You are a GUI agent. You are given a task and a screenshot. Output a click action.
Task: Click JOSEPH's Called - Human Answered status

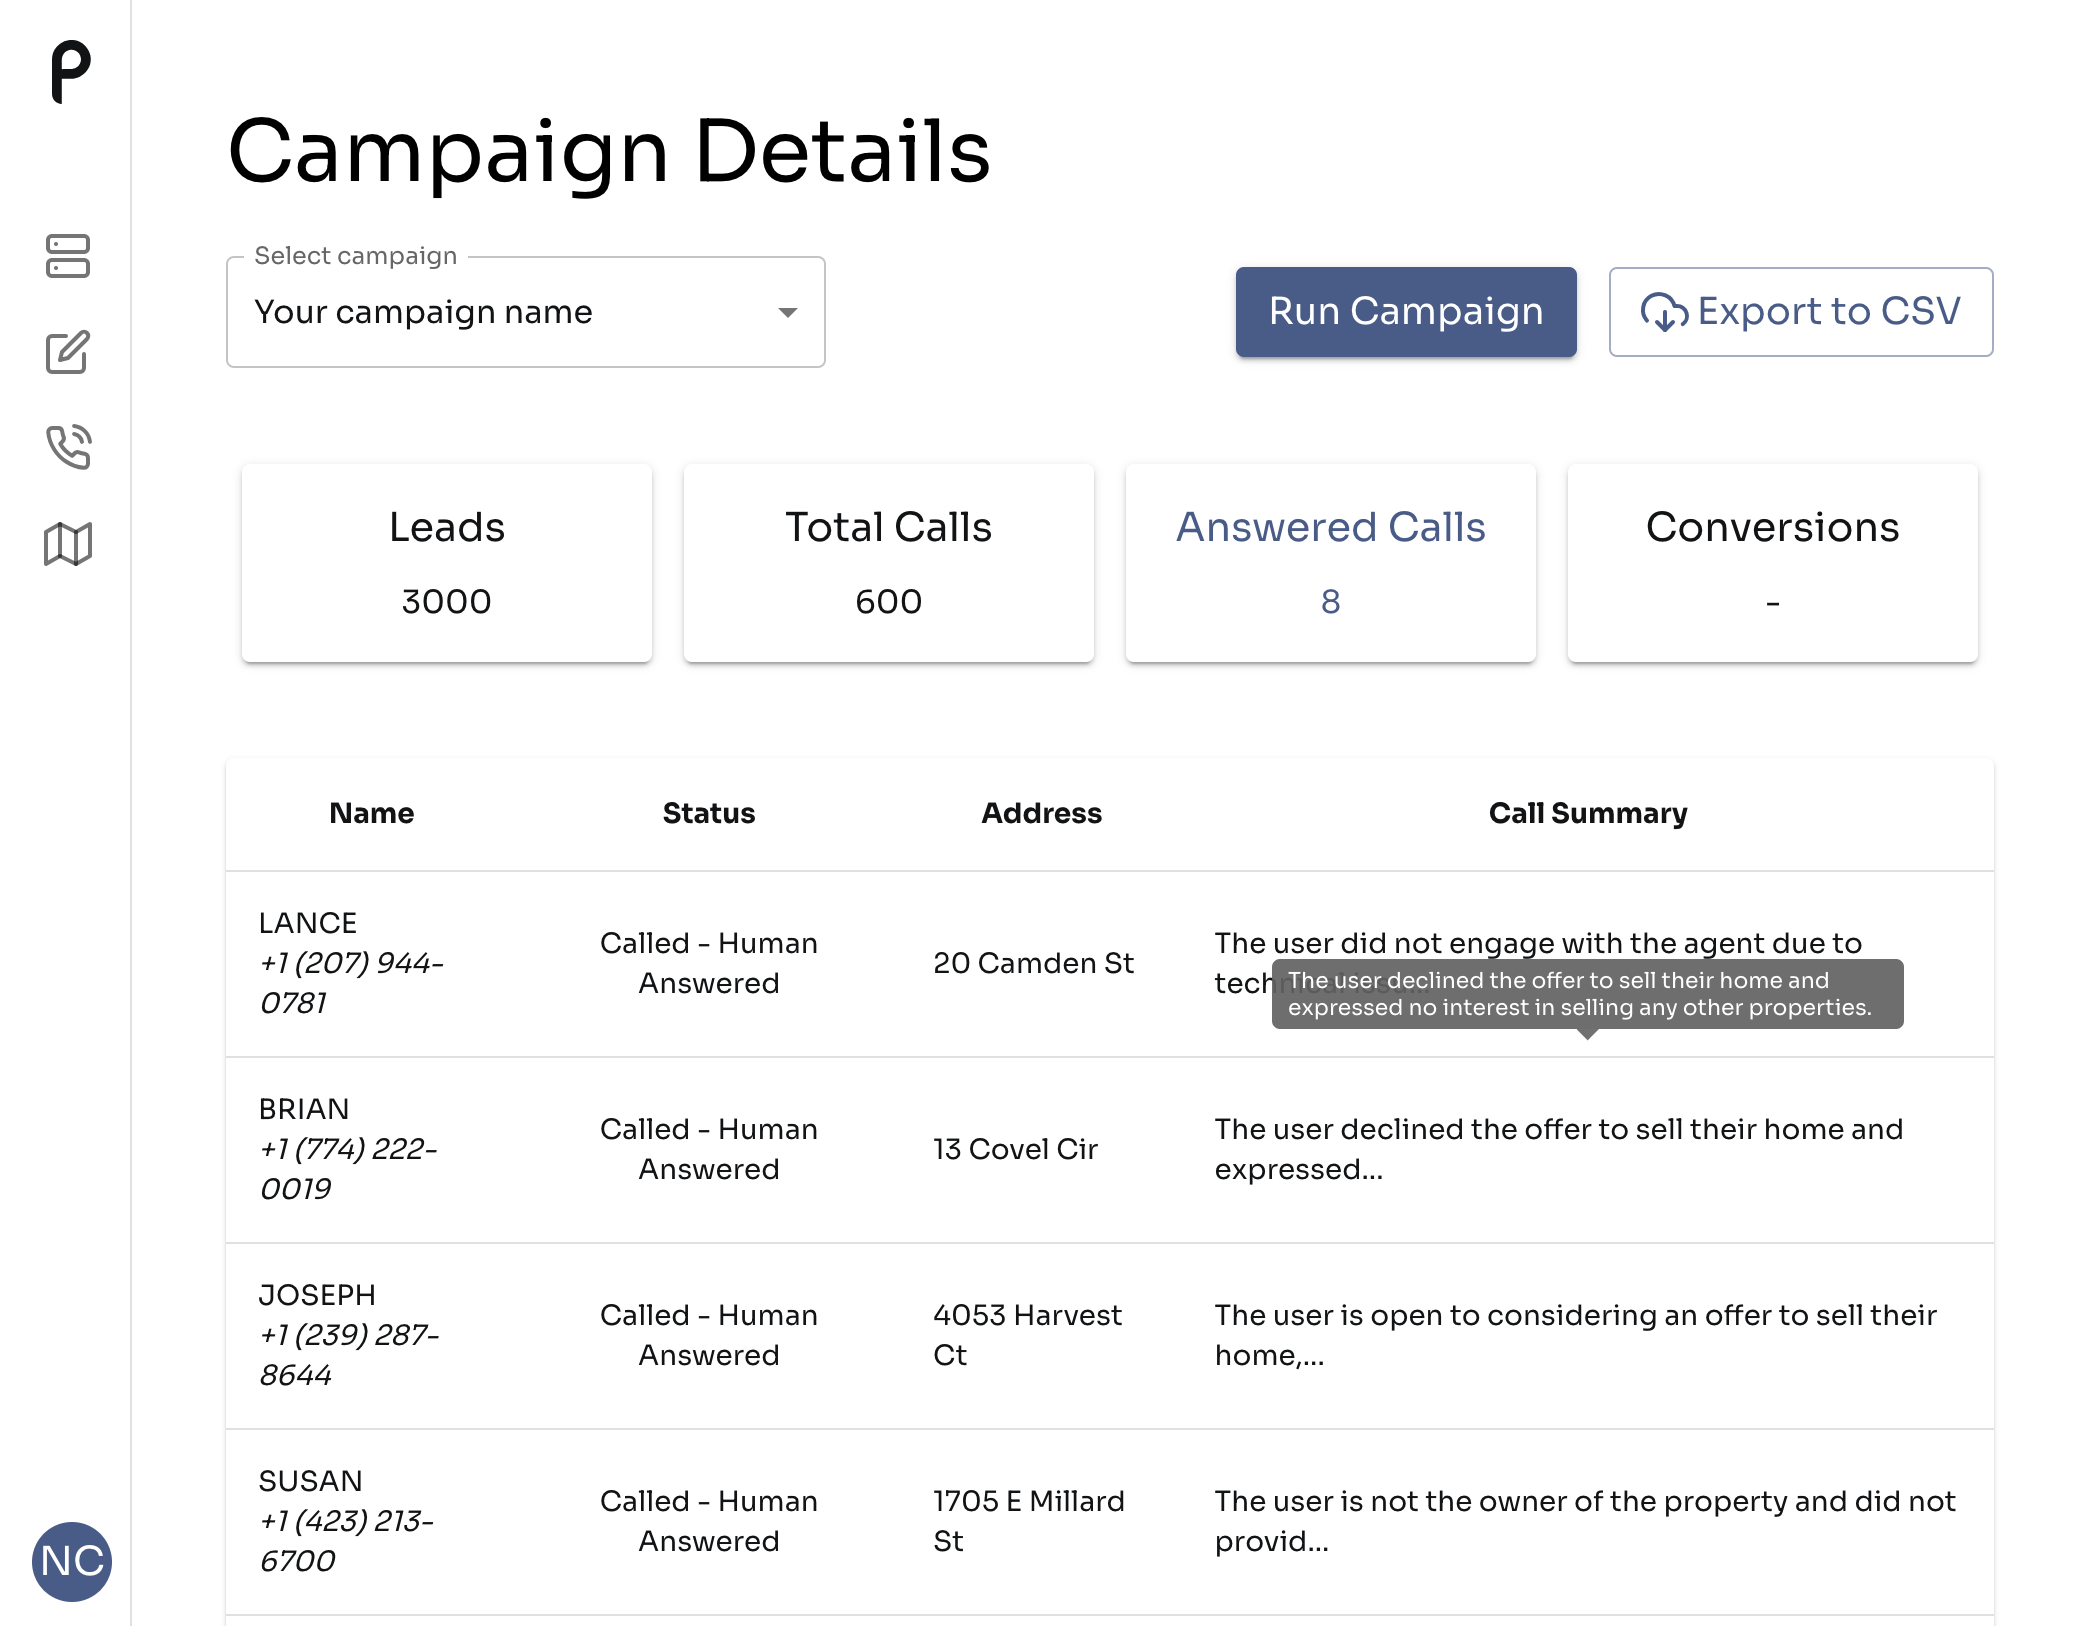point(709,1335)
